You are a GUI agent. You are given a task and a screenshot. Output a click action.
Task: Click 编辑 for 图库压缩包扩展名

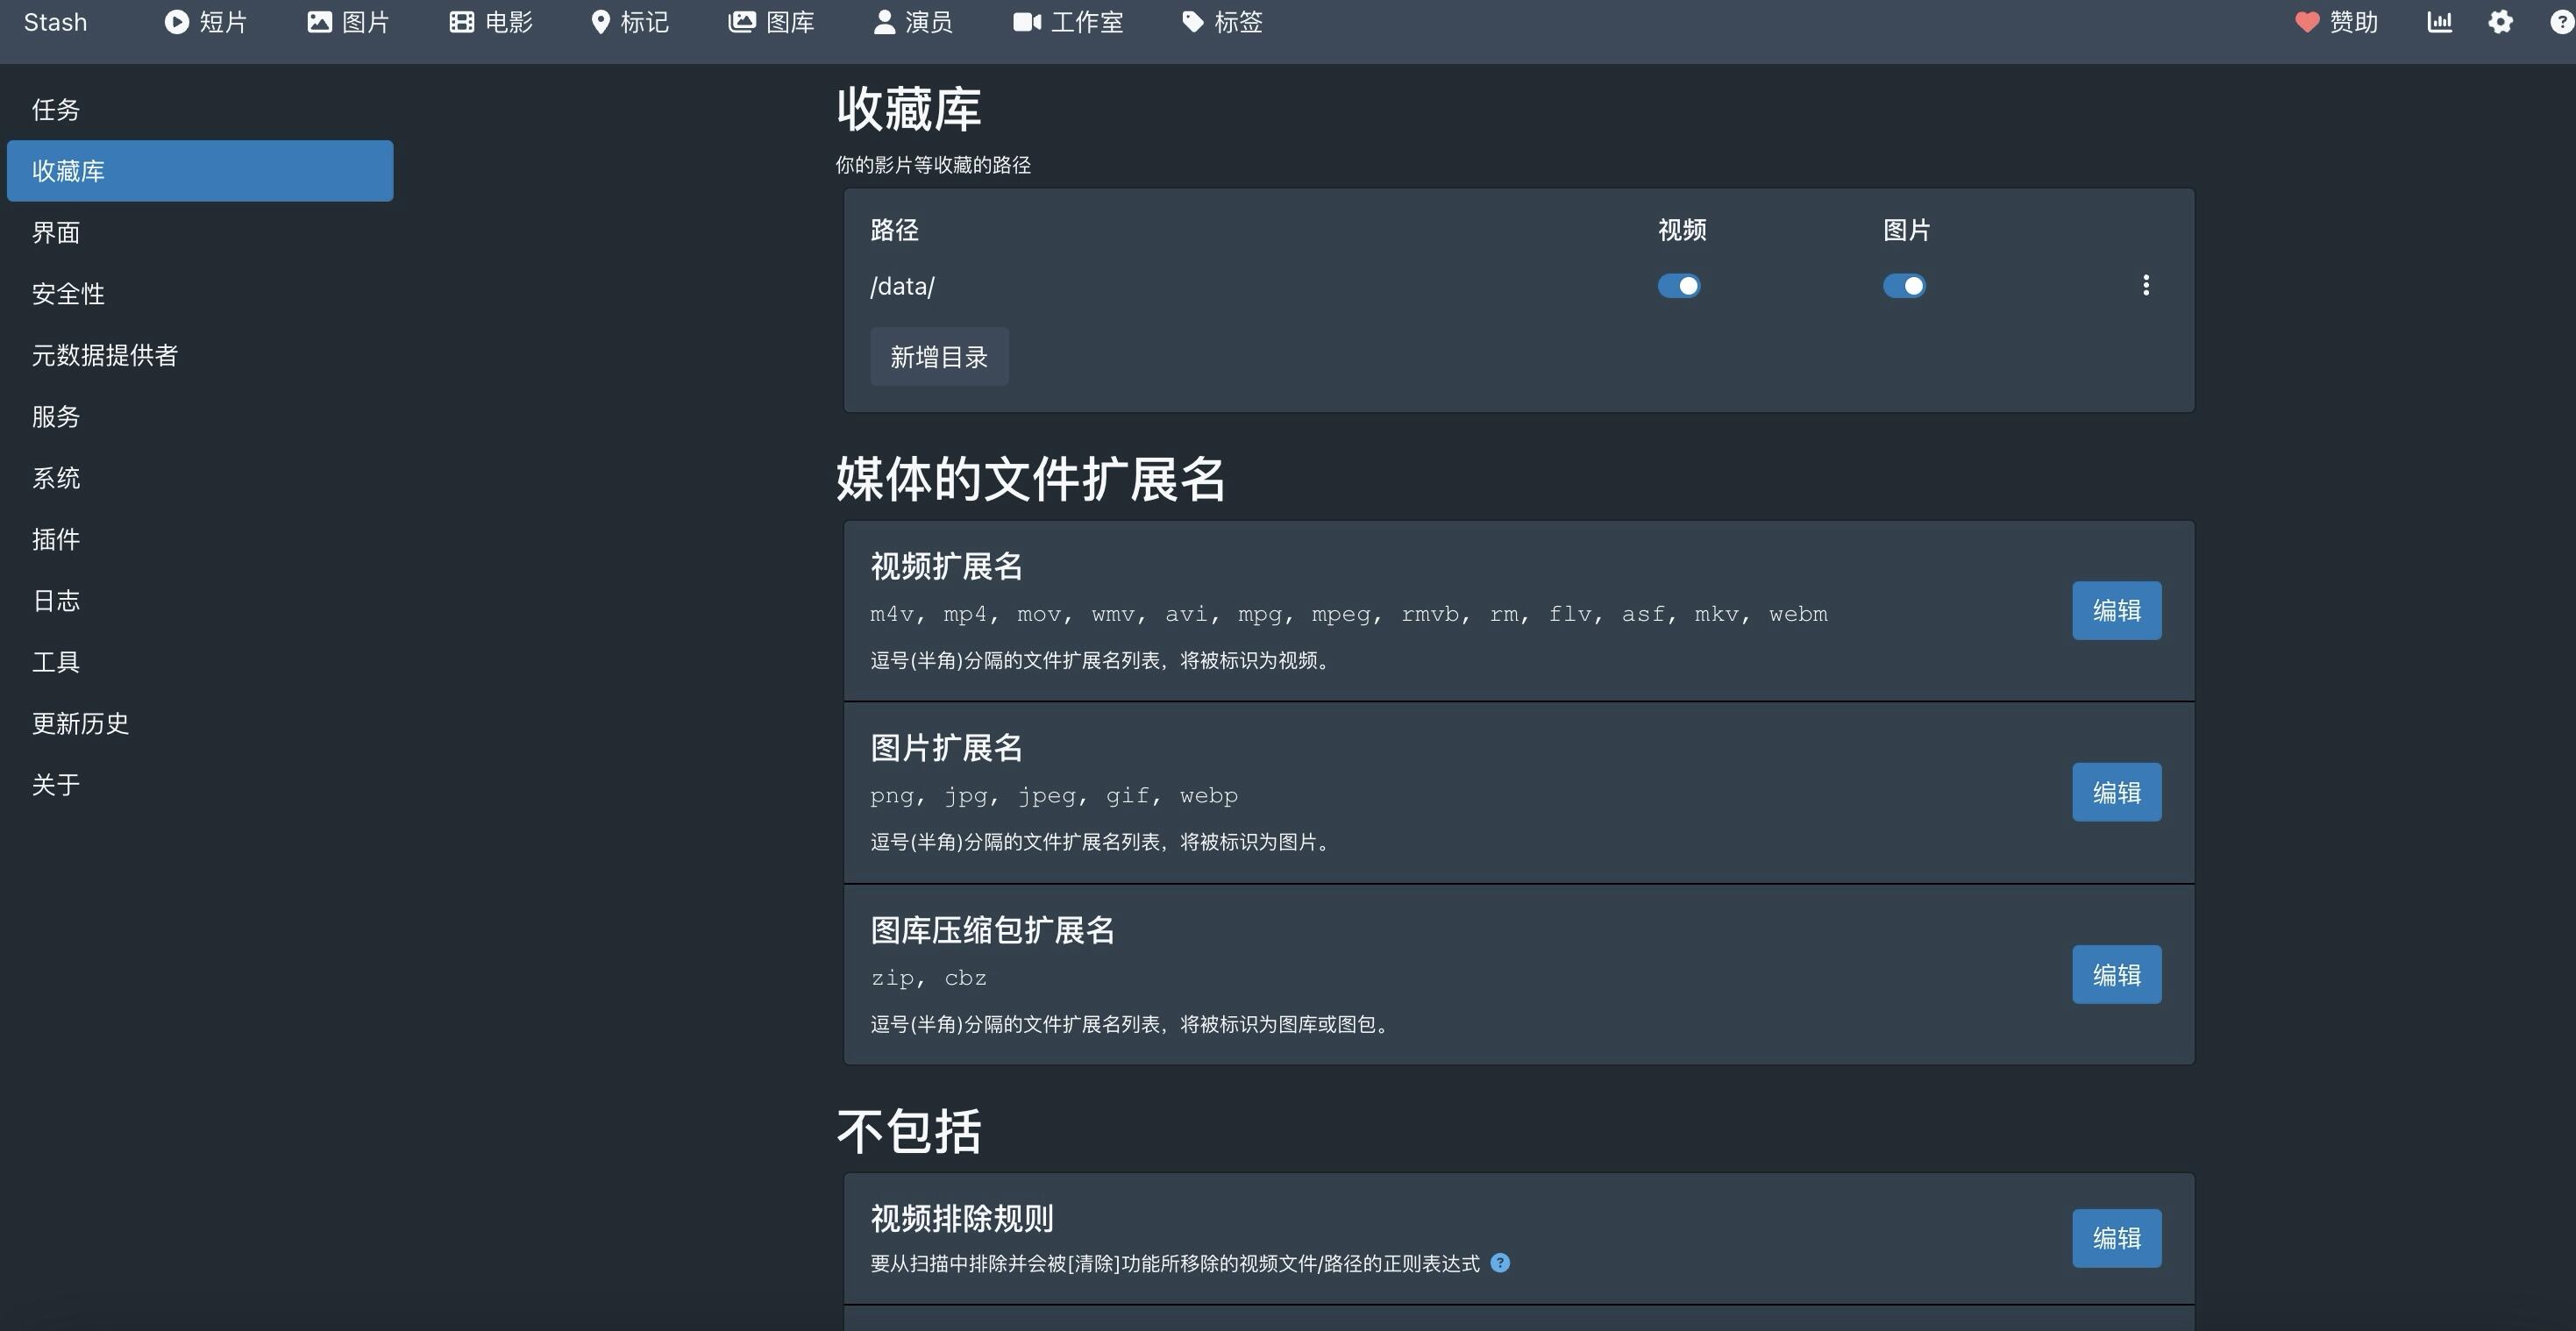2116,974
